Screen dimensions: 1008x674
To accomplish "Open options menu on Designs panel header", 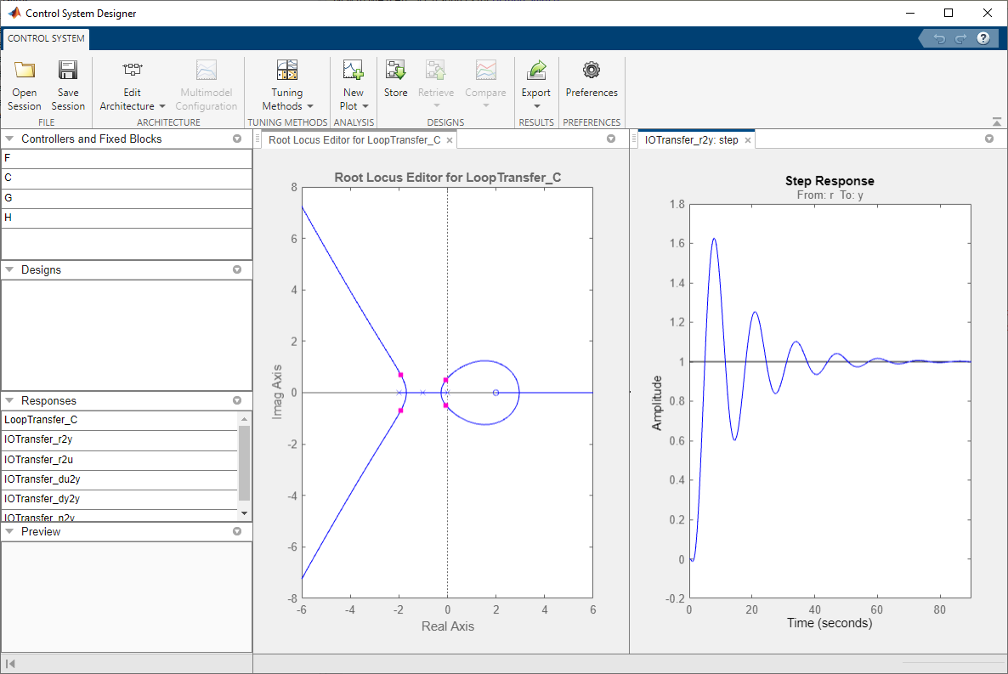I will [237, 269].
